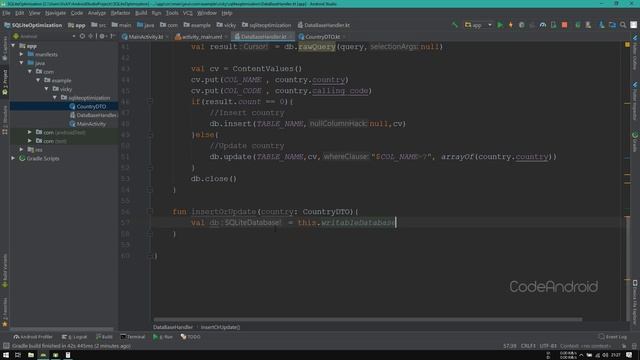640x360 pixels.
Task: Select MainActivity in project tree
Action: pyautogui.click(x=87, y=124)
